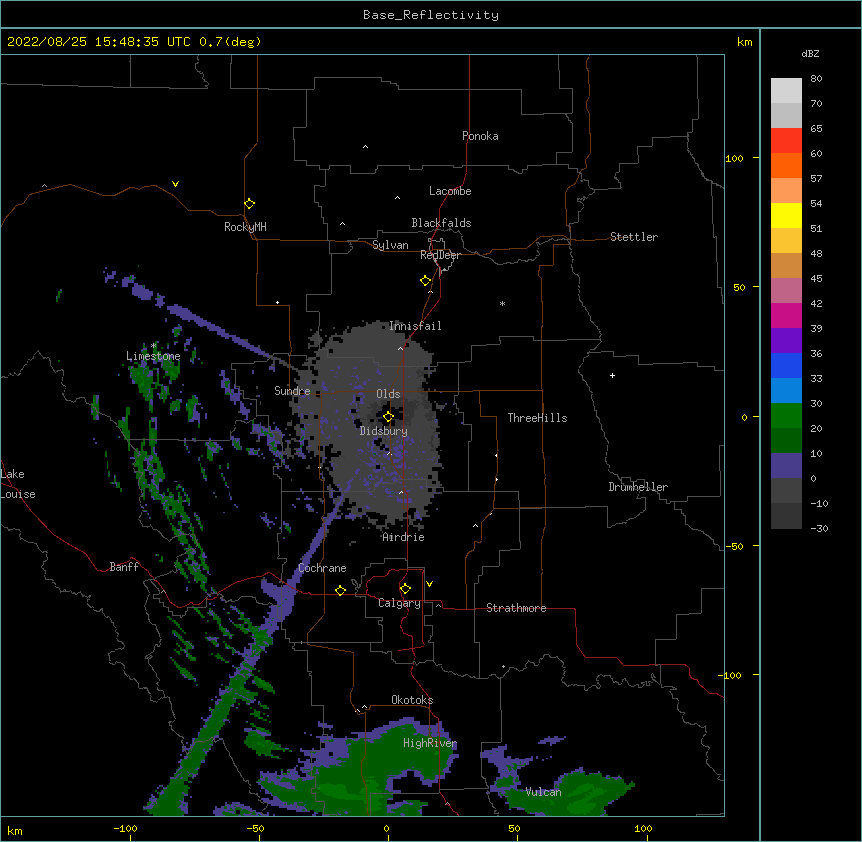Pick the red swatch in the dBZ legend
The height and width of the screenshot is (842, 862).
click(x=786, y=140)
